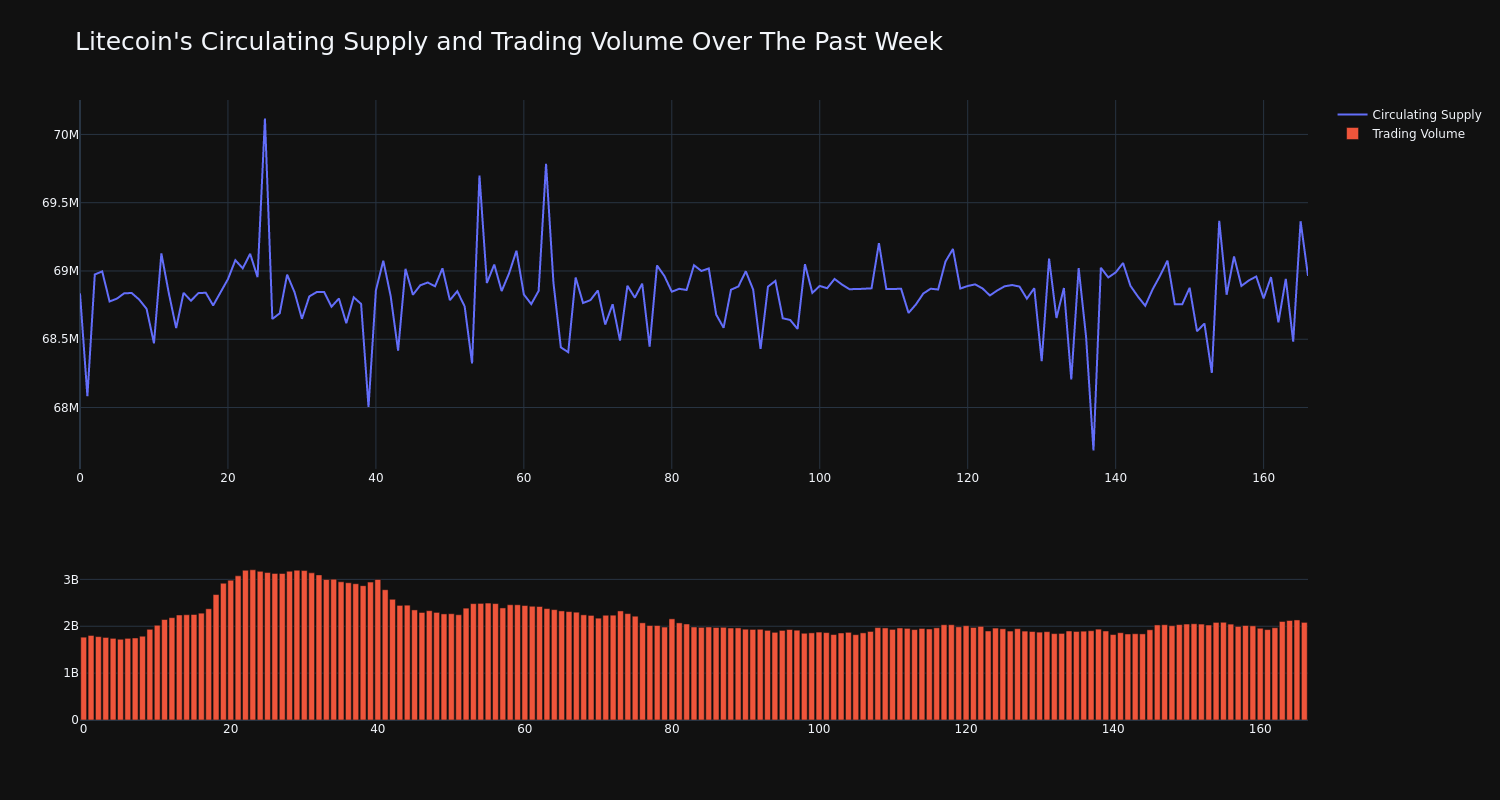Click the first trading volume bar at hour 0
1500x800 pixels.
(83, 678)
